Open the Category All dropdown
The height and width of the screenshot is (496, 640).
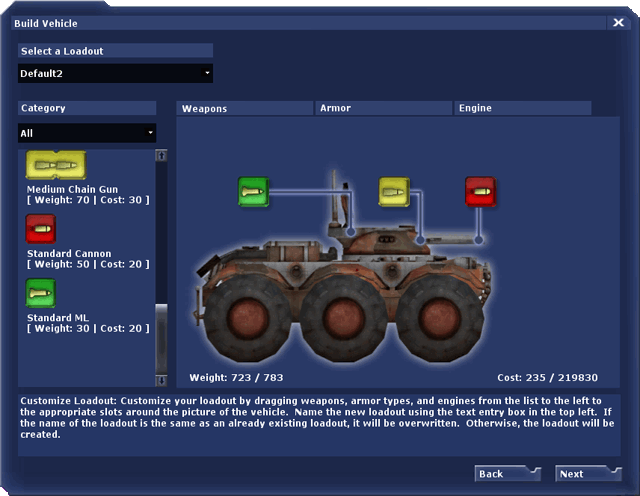pos(87,133)
